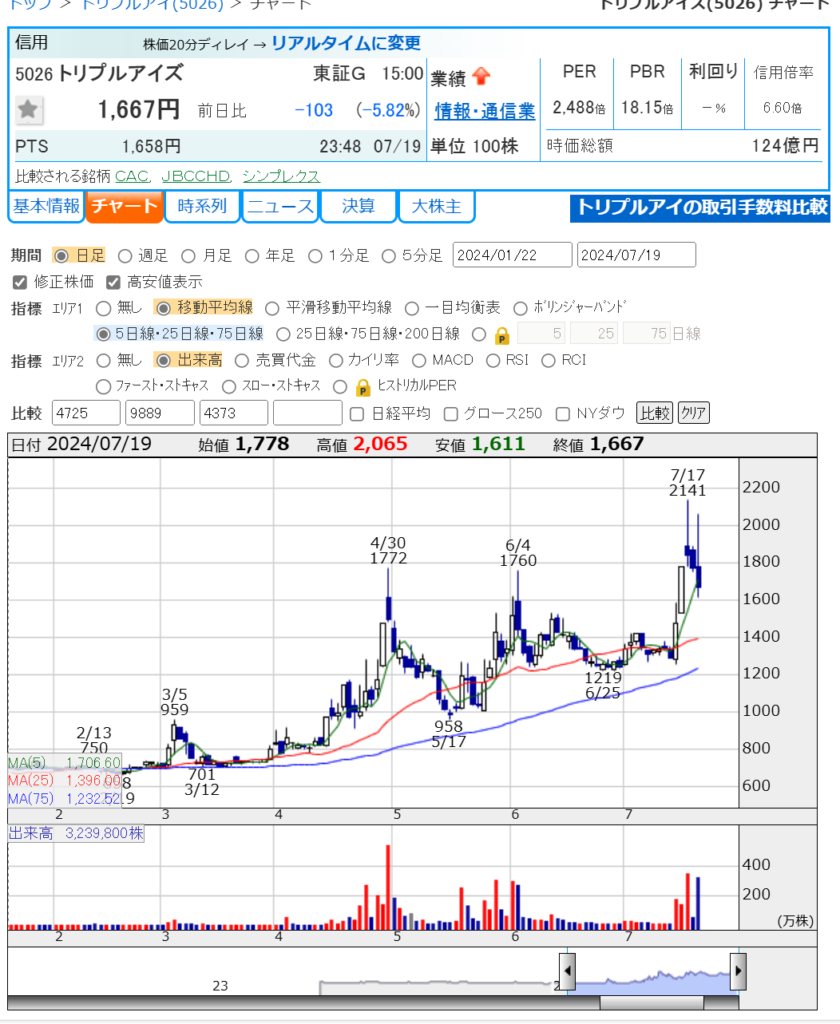Click the right range handle arrow

click(738, 970)
